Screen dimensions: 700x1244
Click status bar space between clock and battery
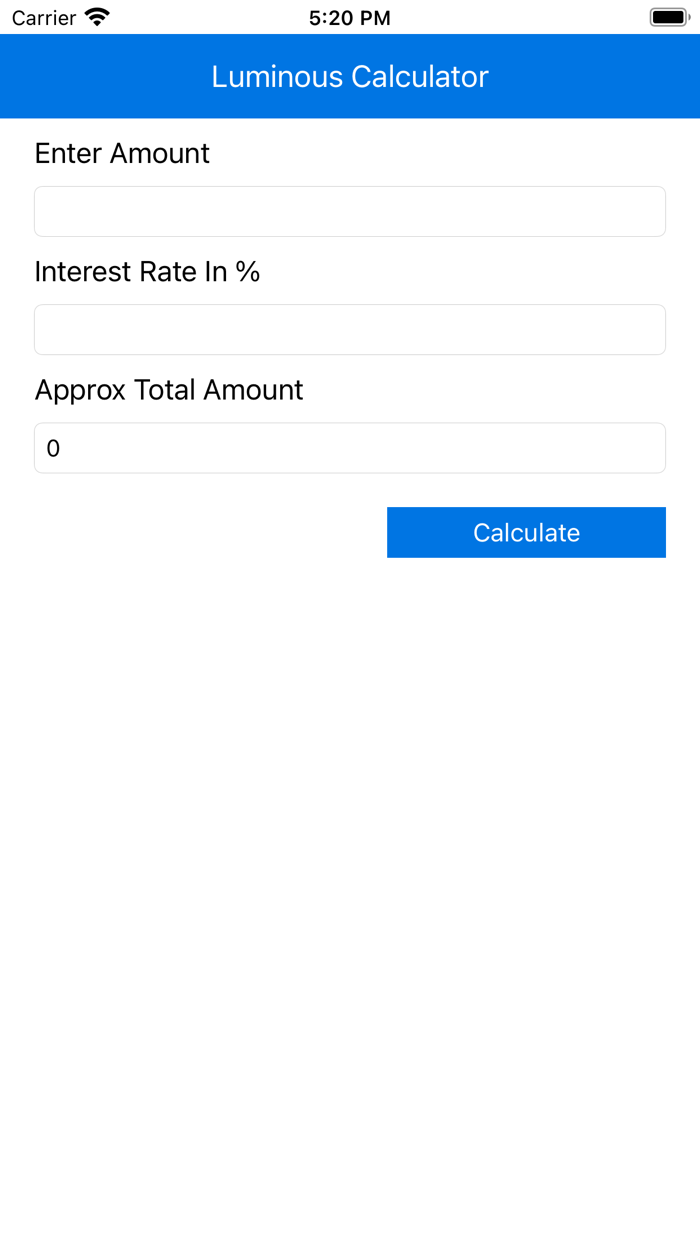pos(520,18)
